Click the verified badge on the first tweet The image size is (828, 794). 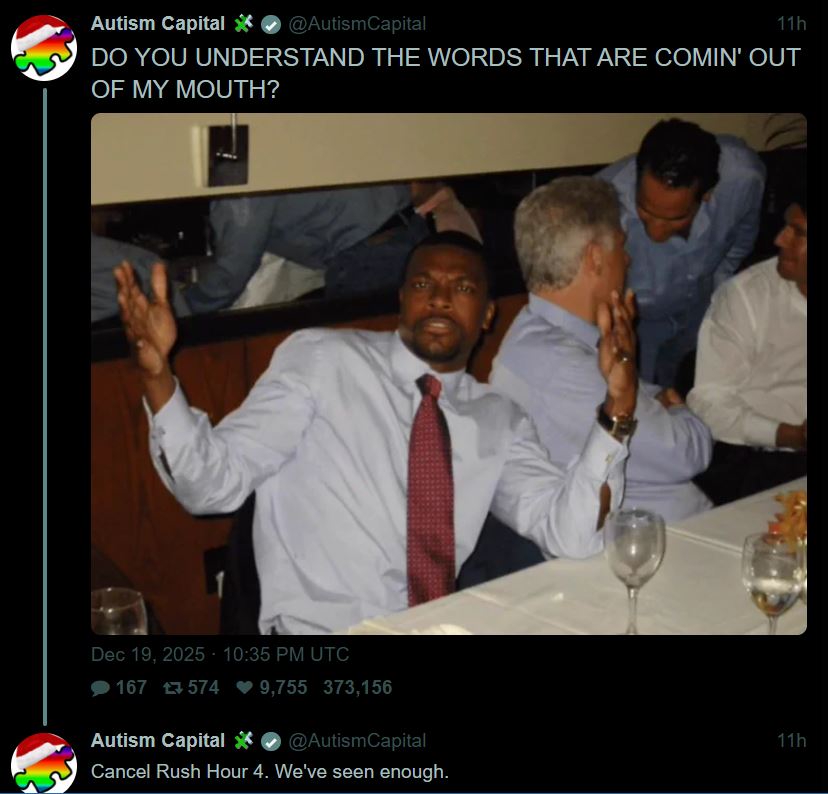click(271, 24)
